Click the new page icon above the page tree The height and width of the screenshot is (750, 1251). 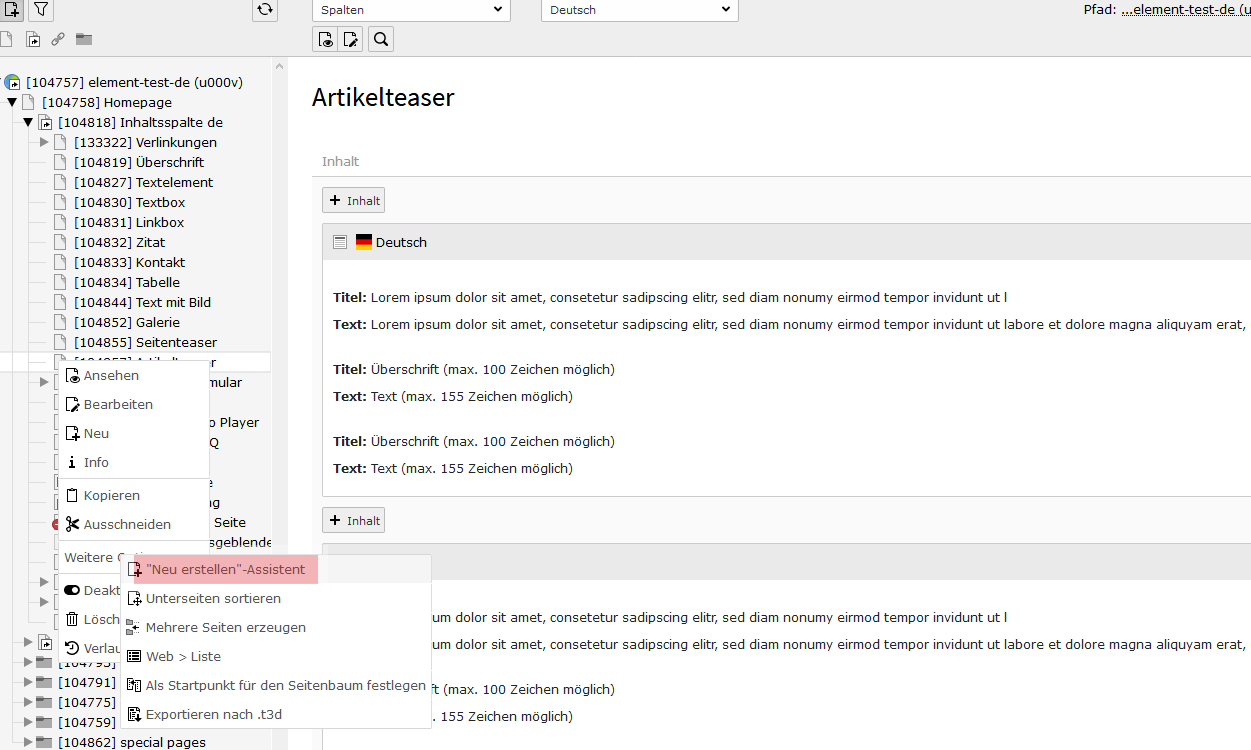point(13,10)
